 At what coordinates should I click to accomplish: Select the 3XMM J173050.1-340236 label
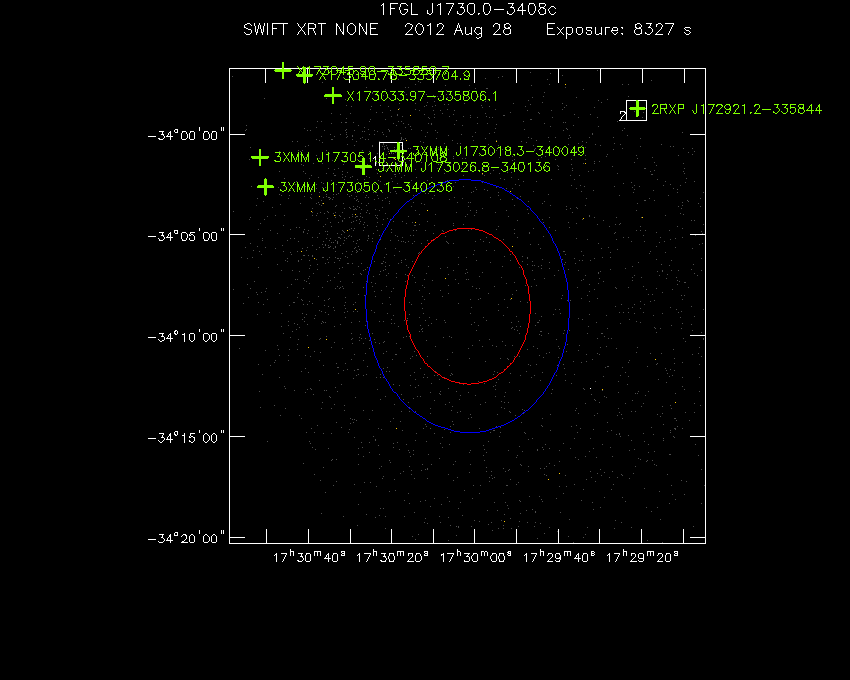(366, 187)
